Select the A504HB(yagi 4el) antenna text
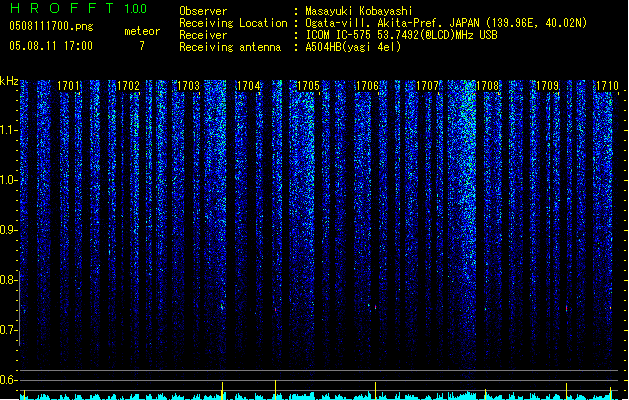The image size is (629, 400). pos(353,47)
